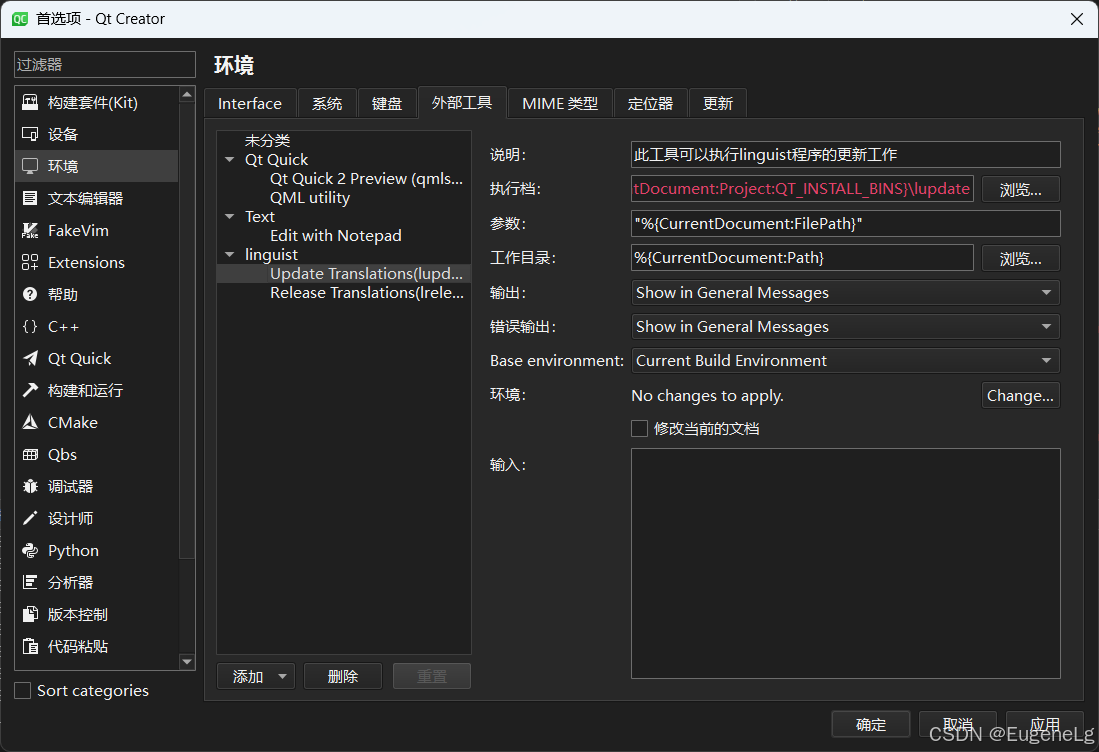This screenshot has height=752, width=1099.
Task: Click the 应用 button
Action: coord(1045,724)
